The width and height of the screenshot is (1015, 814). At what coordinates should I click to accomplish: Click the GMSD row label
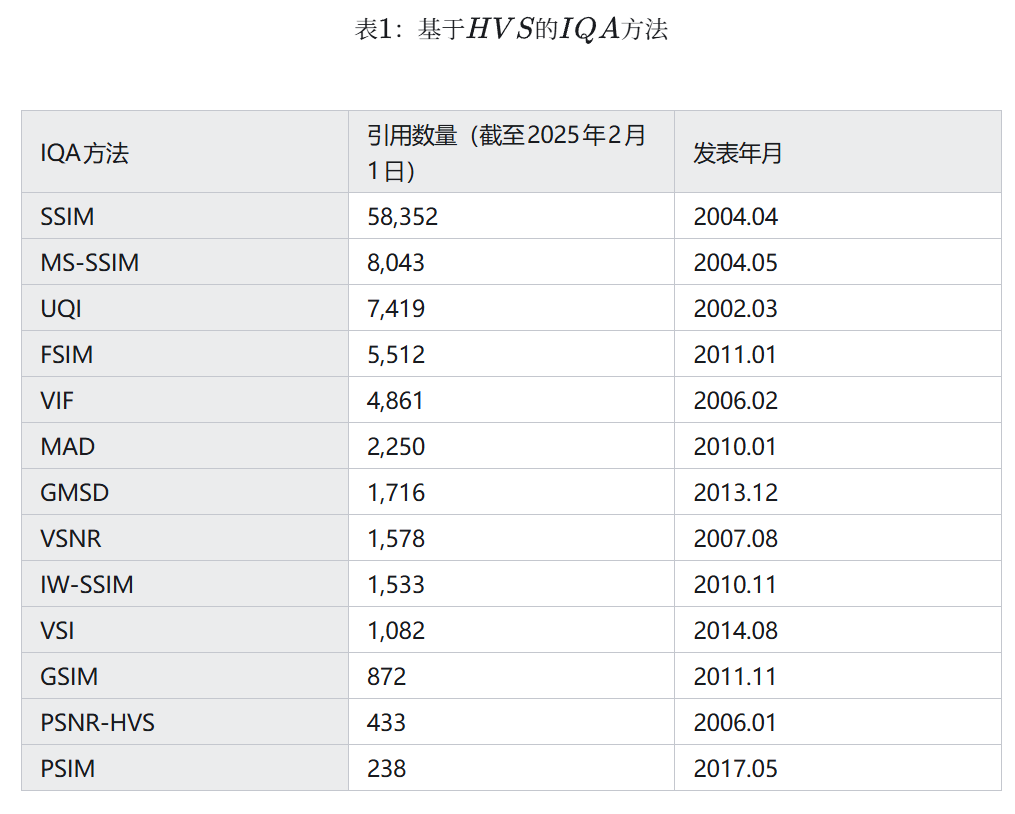point(75,493)
